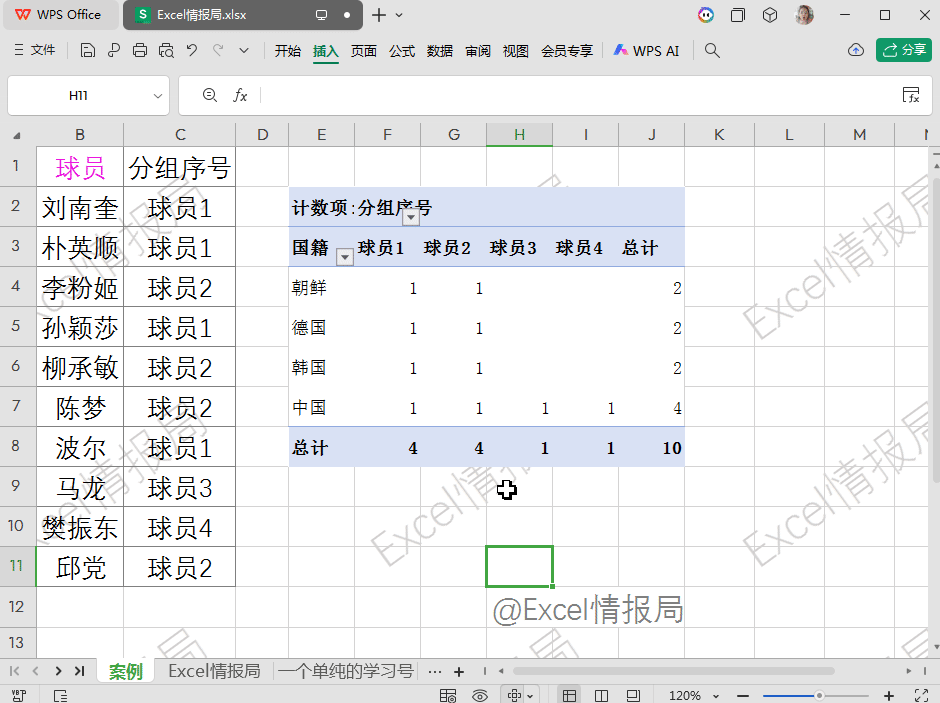Toggle eye protection mode icon

point(480,695)
